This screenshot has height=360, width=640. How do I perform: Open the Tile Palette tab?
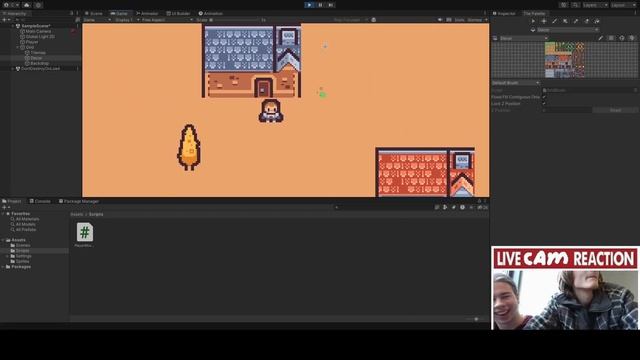point(534,13)
